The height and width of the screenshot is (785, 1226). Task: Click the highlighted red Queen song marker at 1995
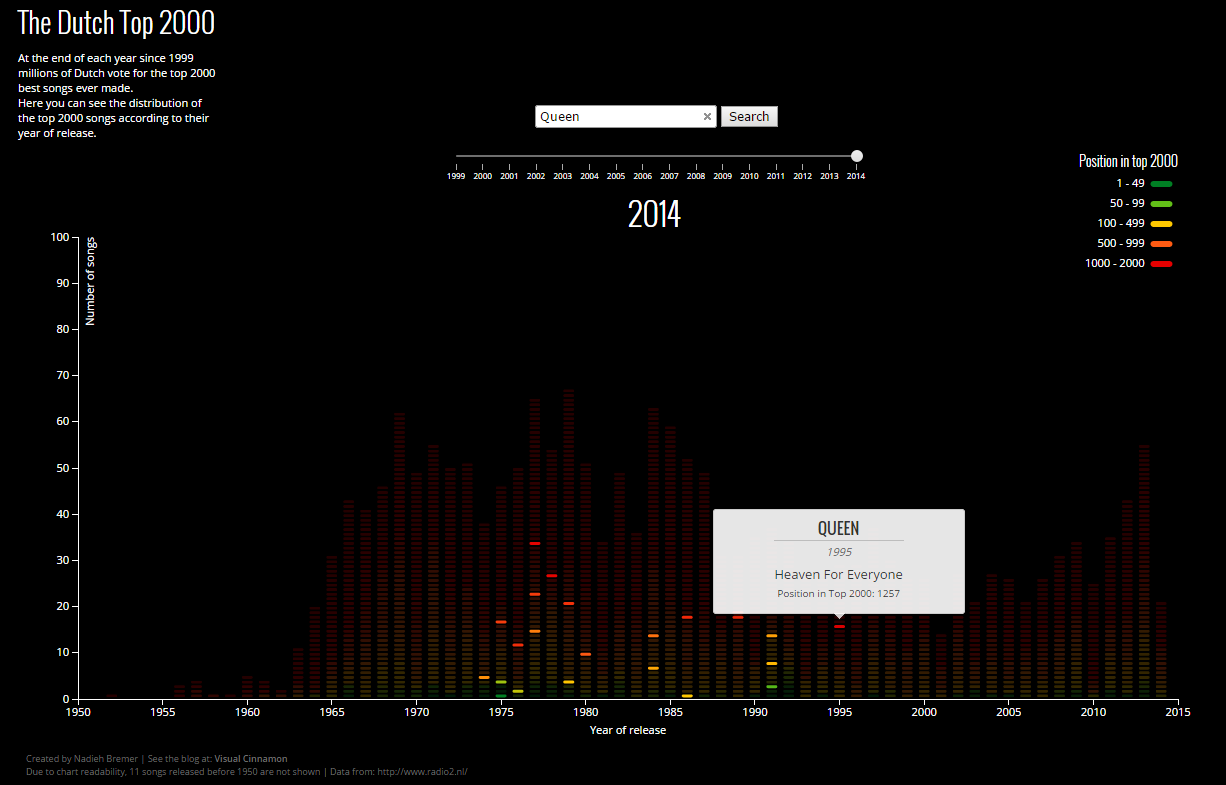(840, 627)
